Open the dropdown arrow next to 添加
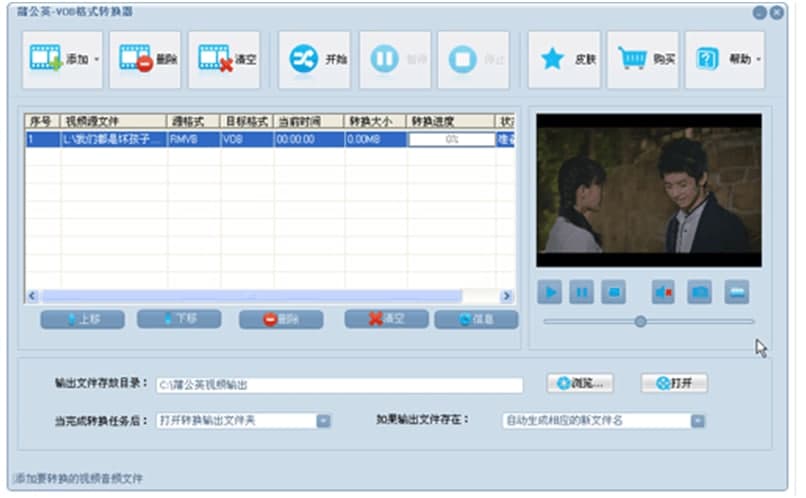 click(97, 60)
